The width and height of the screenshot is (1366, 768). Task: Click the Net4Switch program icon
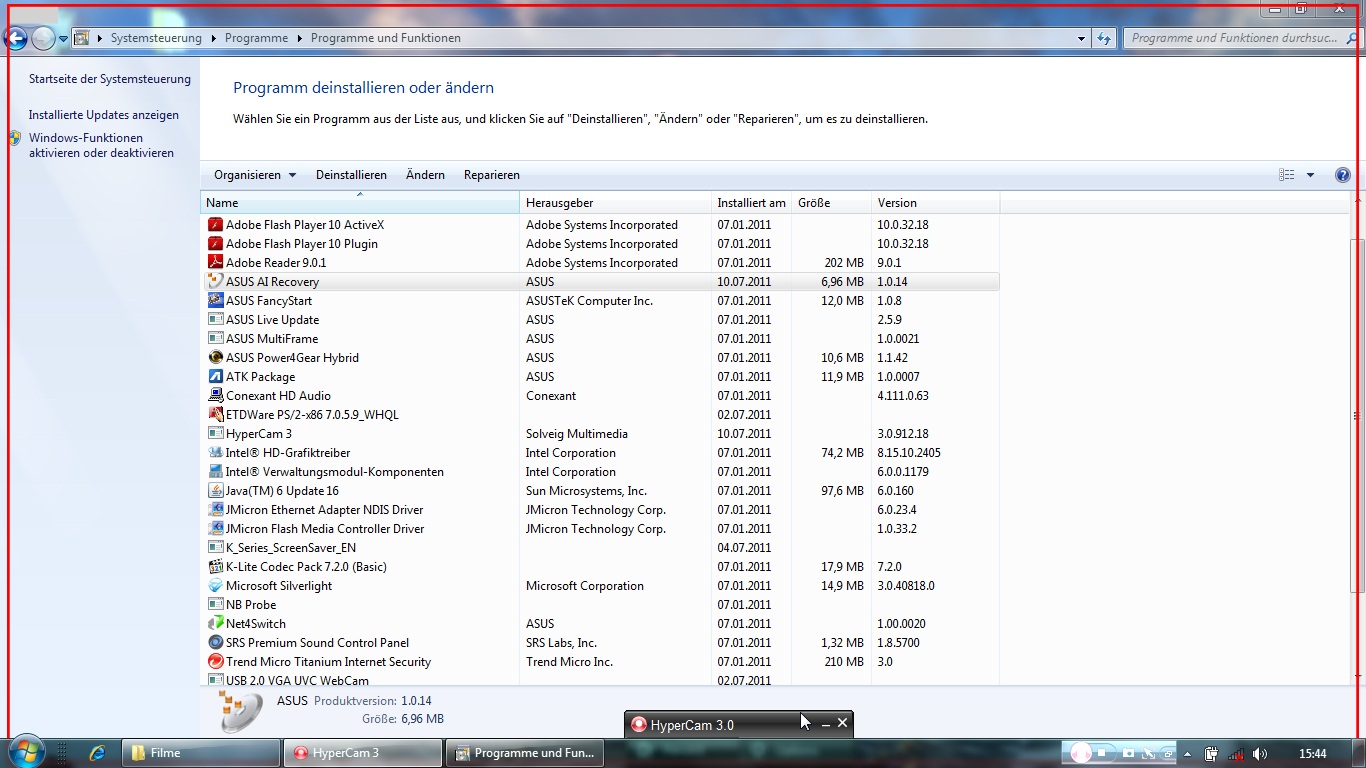[x=215, y=624]
